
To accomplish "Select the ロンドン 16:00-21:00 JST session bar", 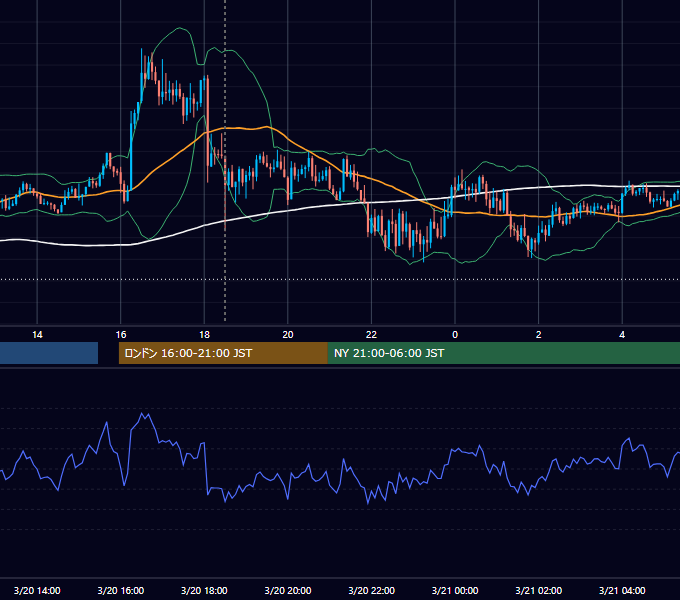I will pyautogui.click(x=223, y=353).
